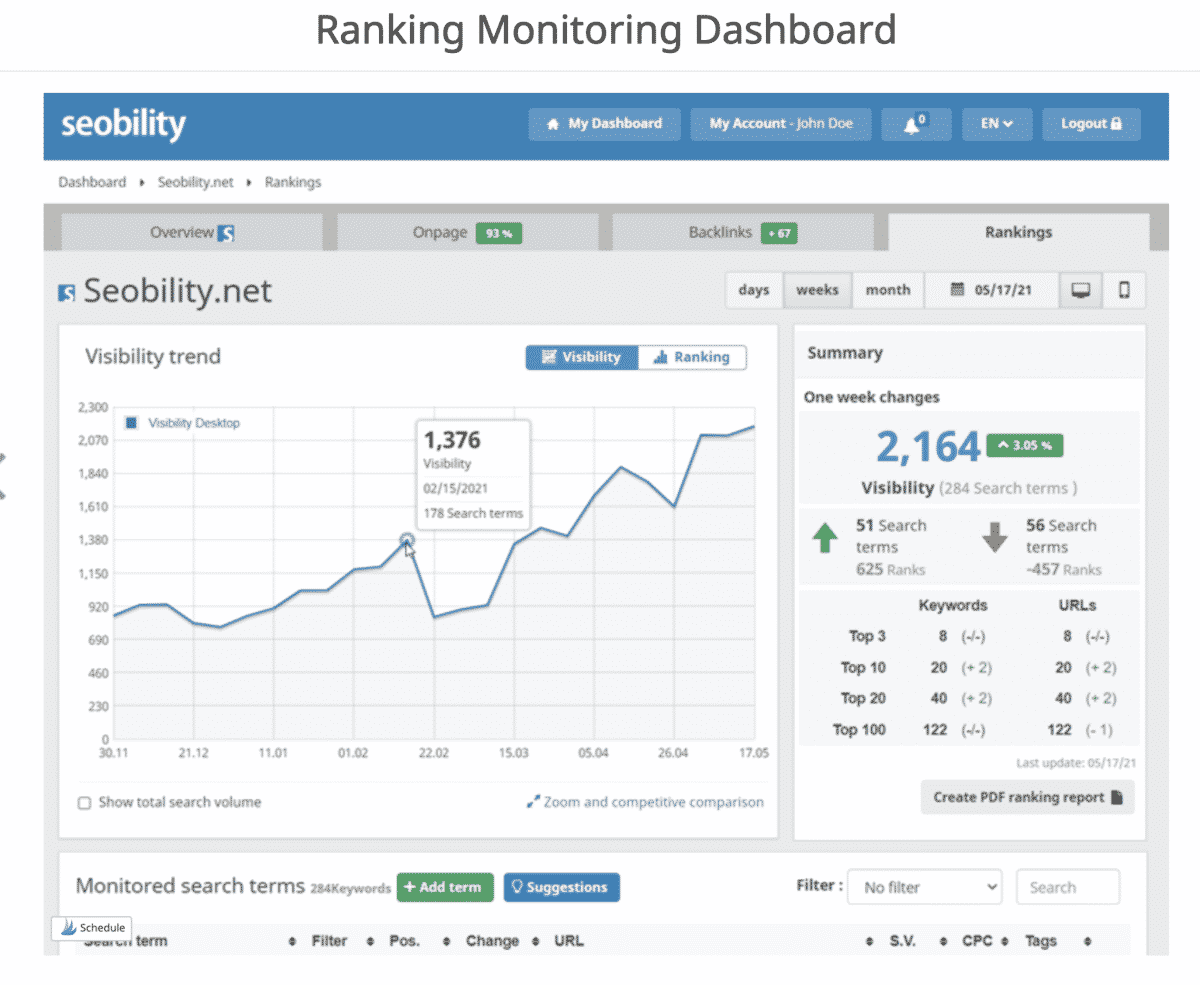Click the notification bell icon
Image resolution: width=1200 pixels, height=985 pixels.
click(x=915, y=124)
